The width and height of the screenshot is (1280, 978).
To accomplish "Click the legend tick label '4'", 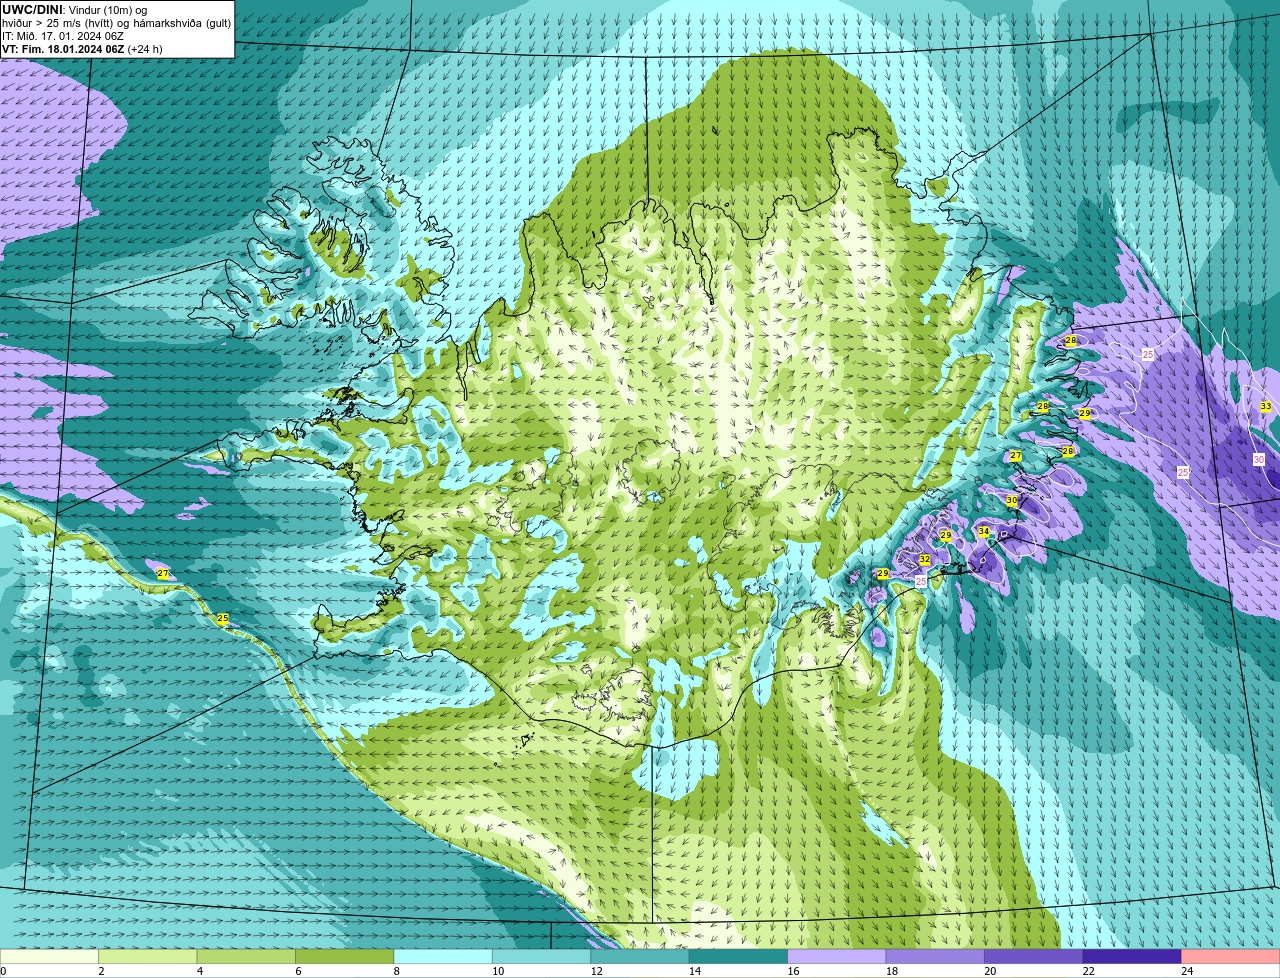I will tap(199, 971).
